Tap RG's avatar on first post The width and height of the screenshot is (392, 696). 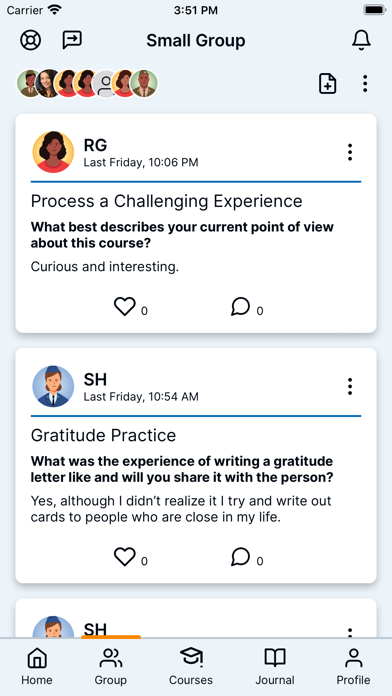(53, 152)
